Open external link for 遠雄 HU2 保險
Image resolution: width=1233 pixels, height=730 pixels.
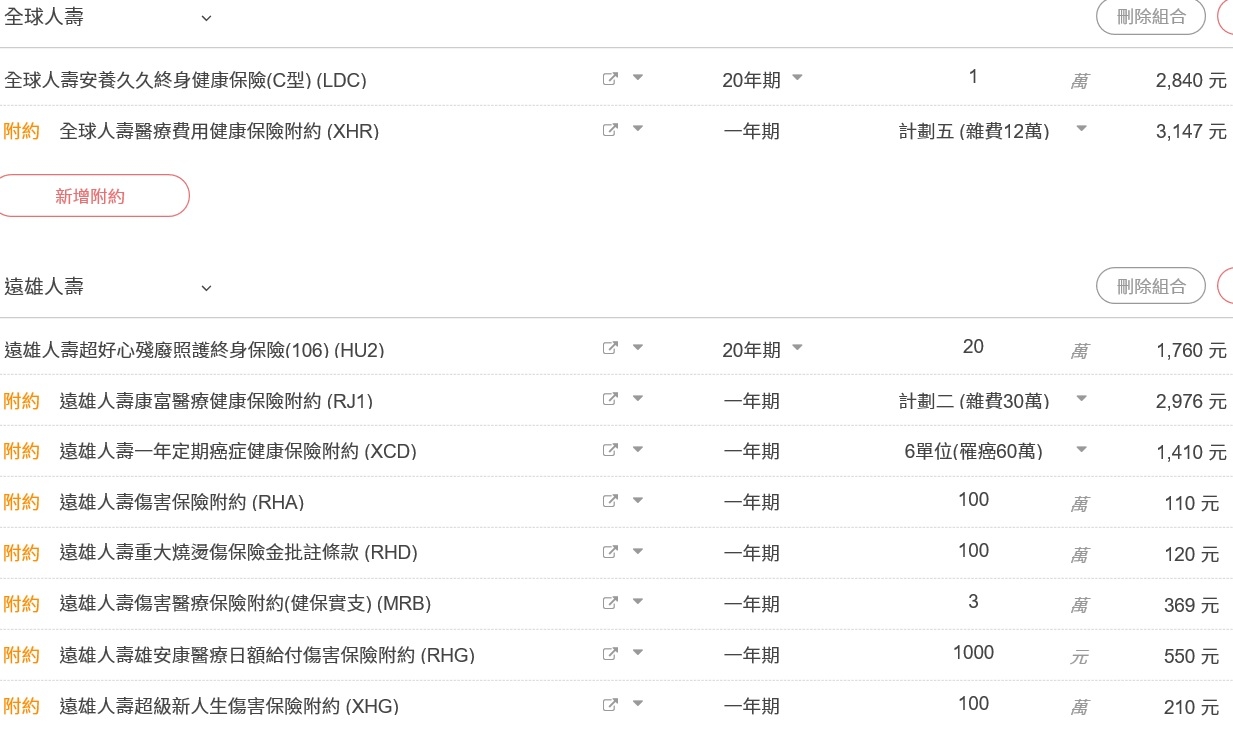pos(610,349)
